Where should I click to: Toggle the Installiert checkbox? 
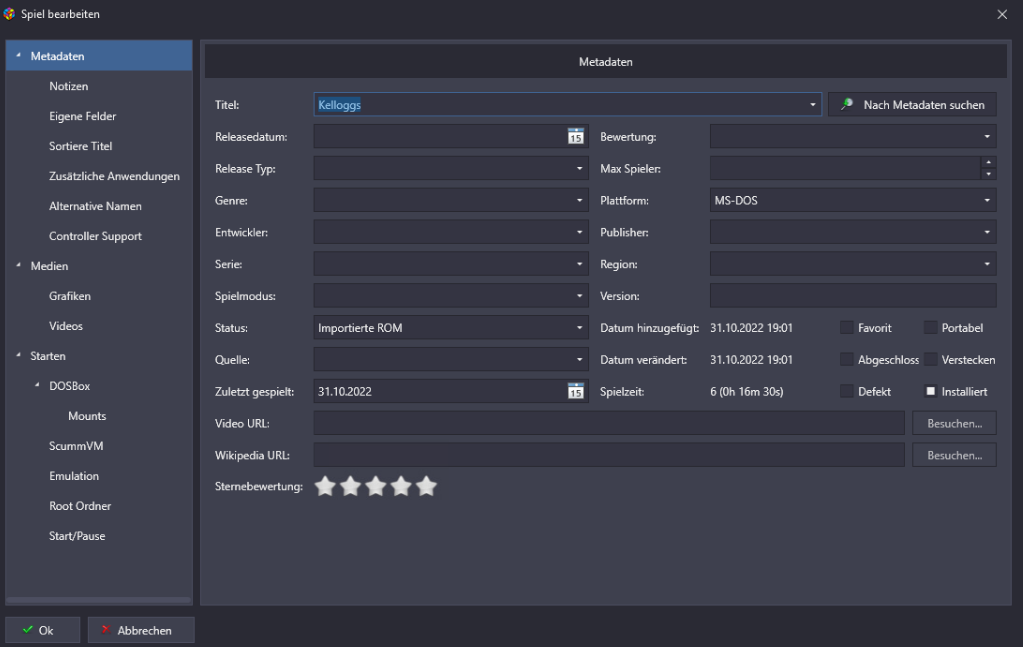click(930, 392)
